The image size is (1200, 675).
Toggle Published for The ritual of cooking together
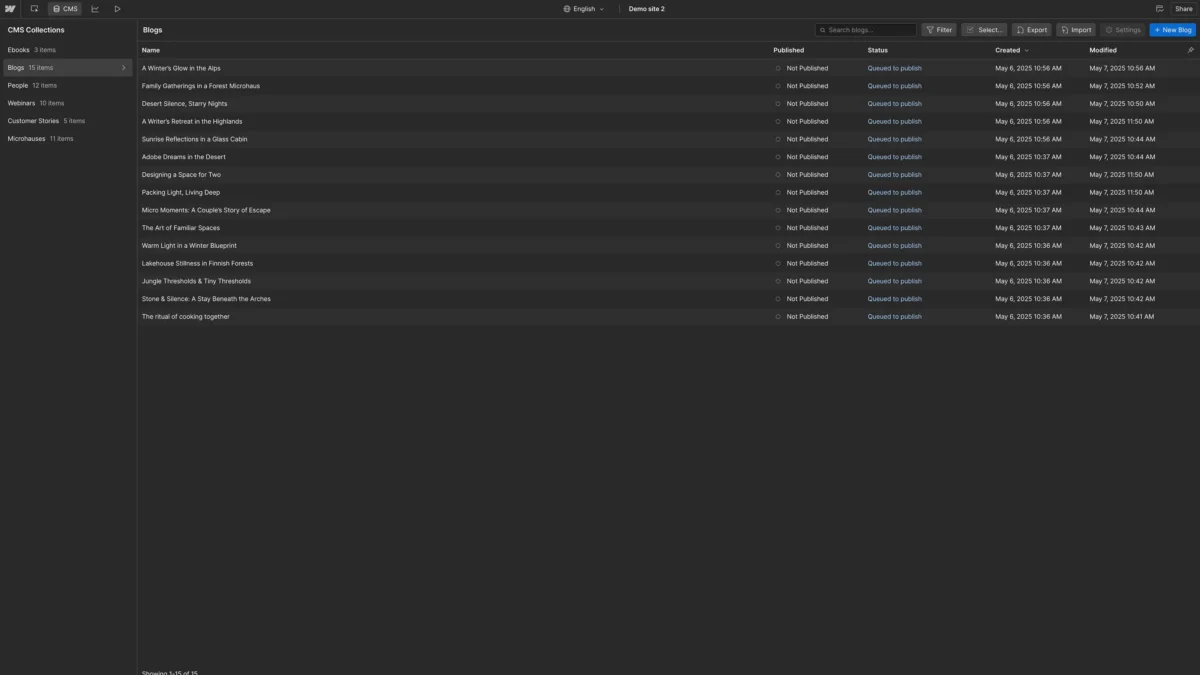pyautogui.click(x=778, y=316)
